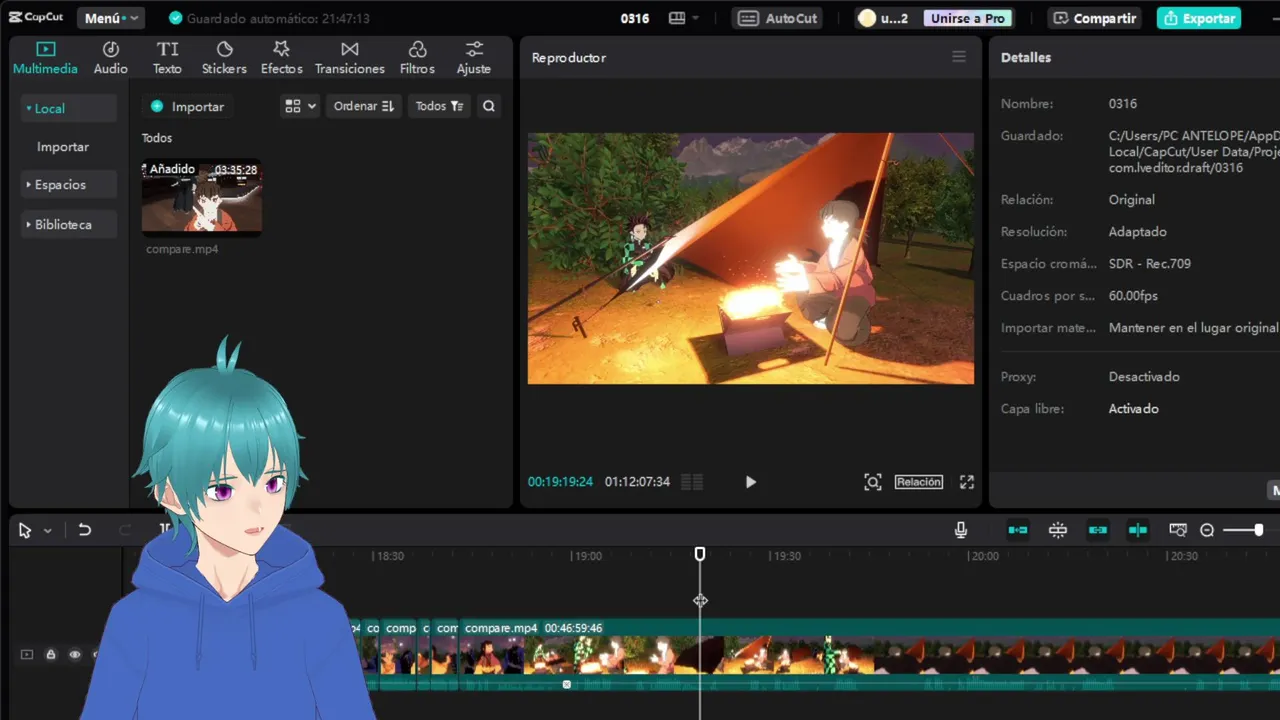Toggle auto snapping
The height and width of the screenshot is (720, 1280).
[x=1058, y=530]
